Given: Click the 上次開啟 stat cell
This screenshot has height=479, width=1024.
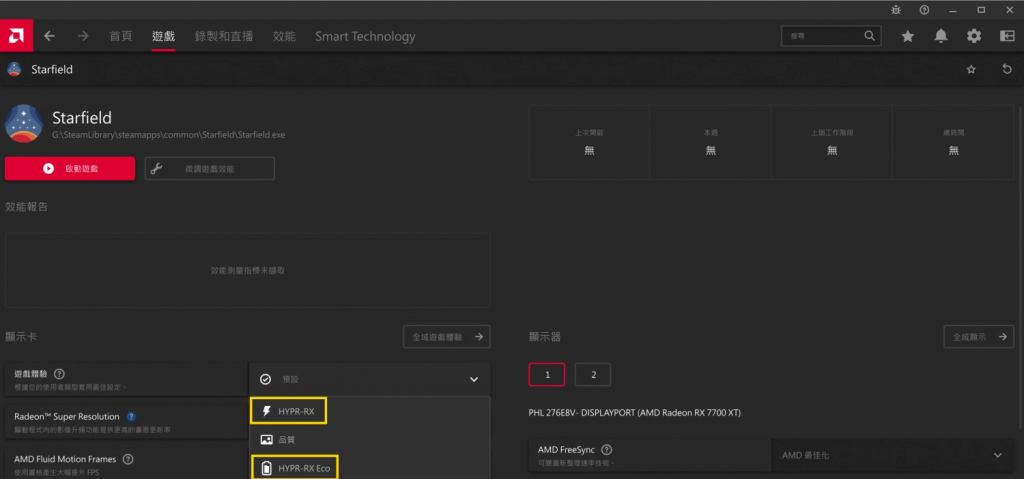Looking at the screenshot, I should (589, 142).
